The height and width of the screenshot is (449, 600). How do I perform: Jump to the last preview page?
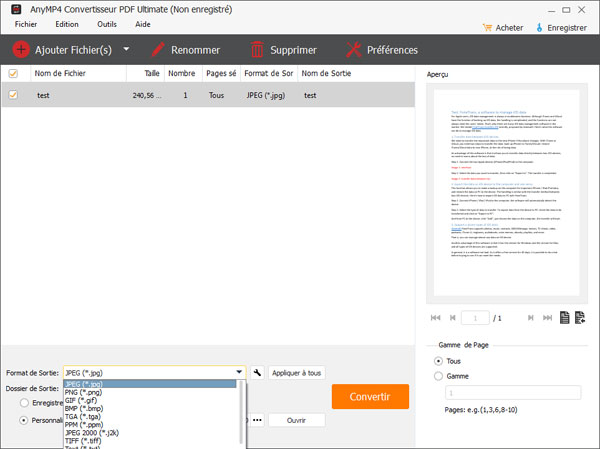coord(549,318)
